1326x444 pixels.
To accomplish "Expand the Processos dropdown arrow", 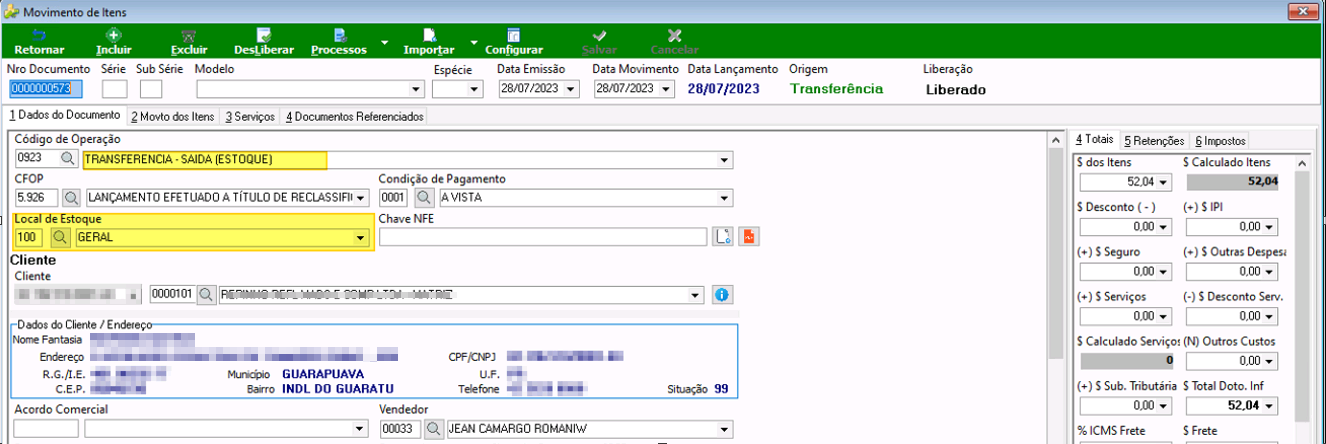I will click(x=385, y=43).
